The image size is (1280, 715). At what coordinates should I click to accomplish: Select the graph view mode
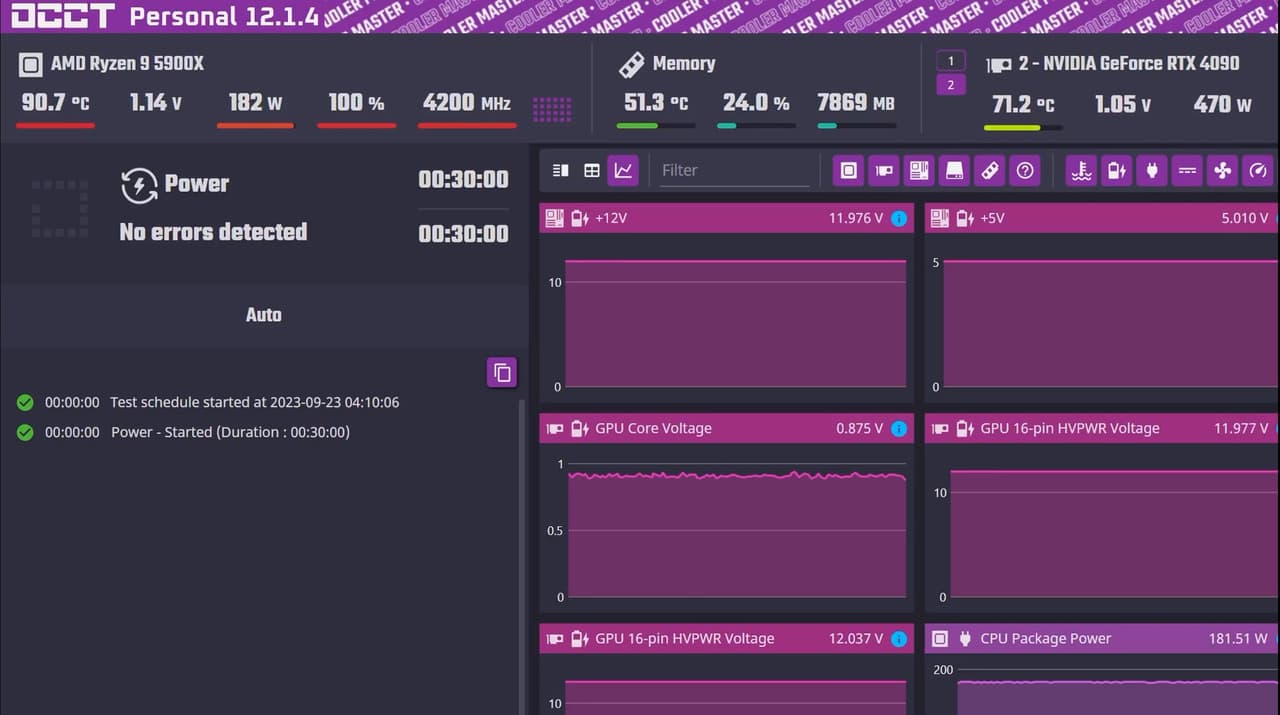click(623, 170)
